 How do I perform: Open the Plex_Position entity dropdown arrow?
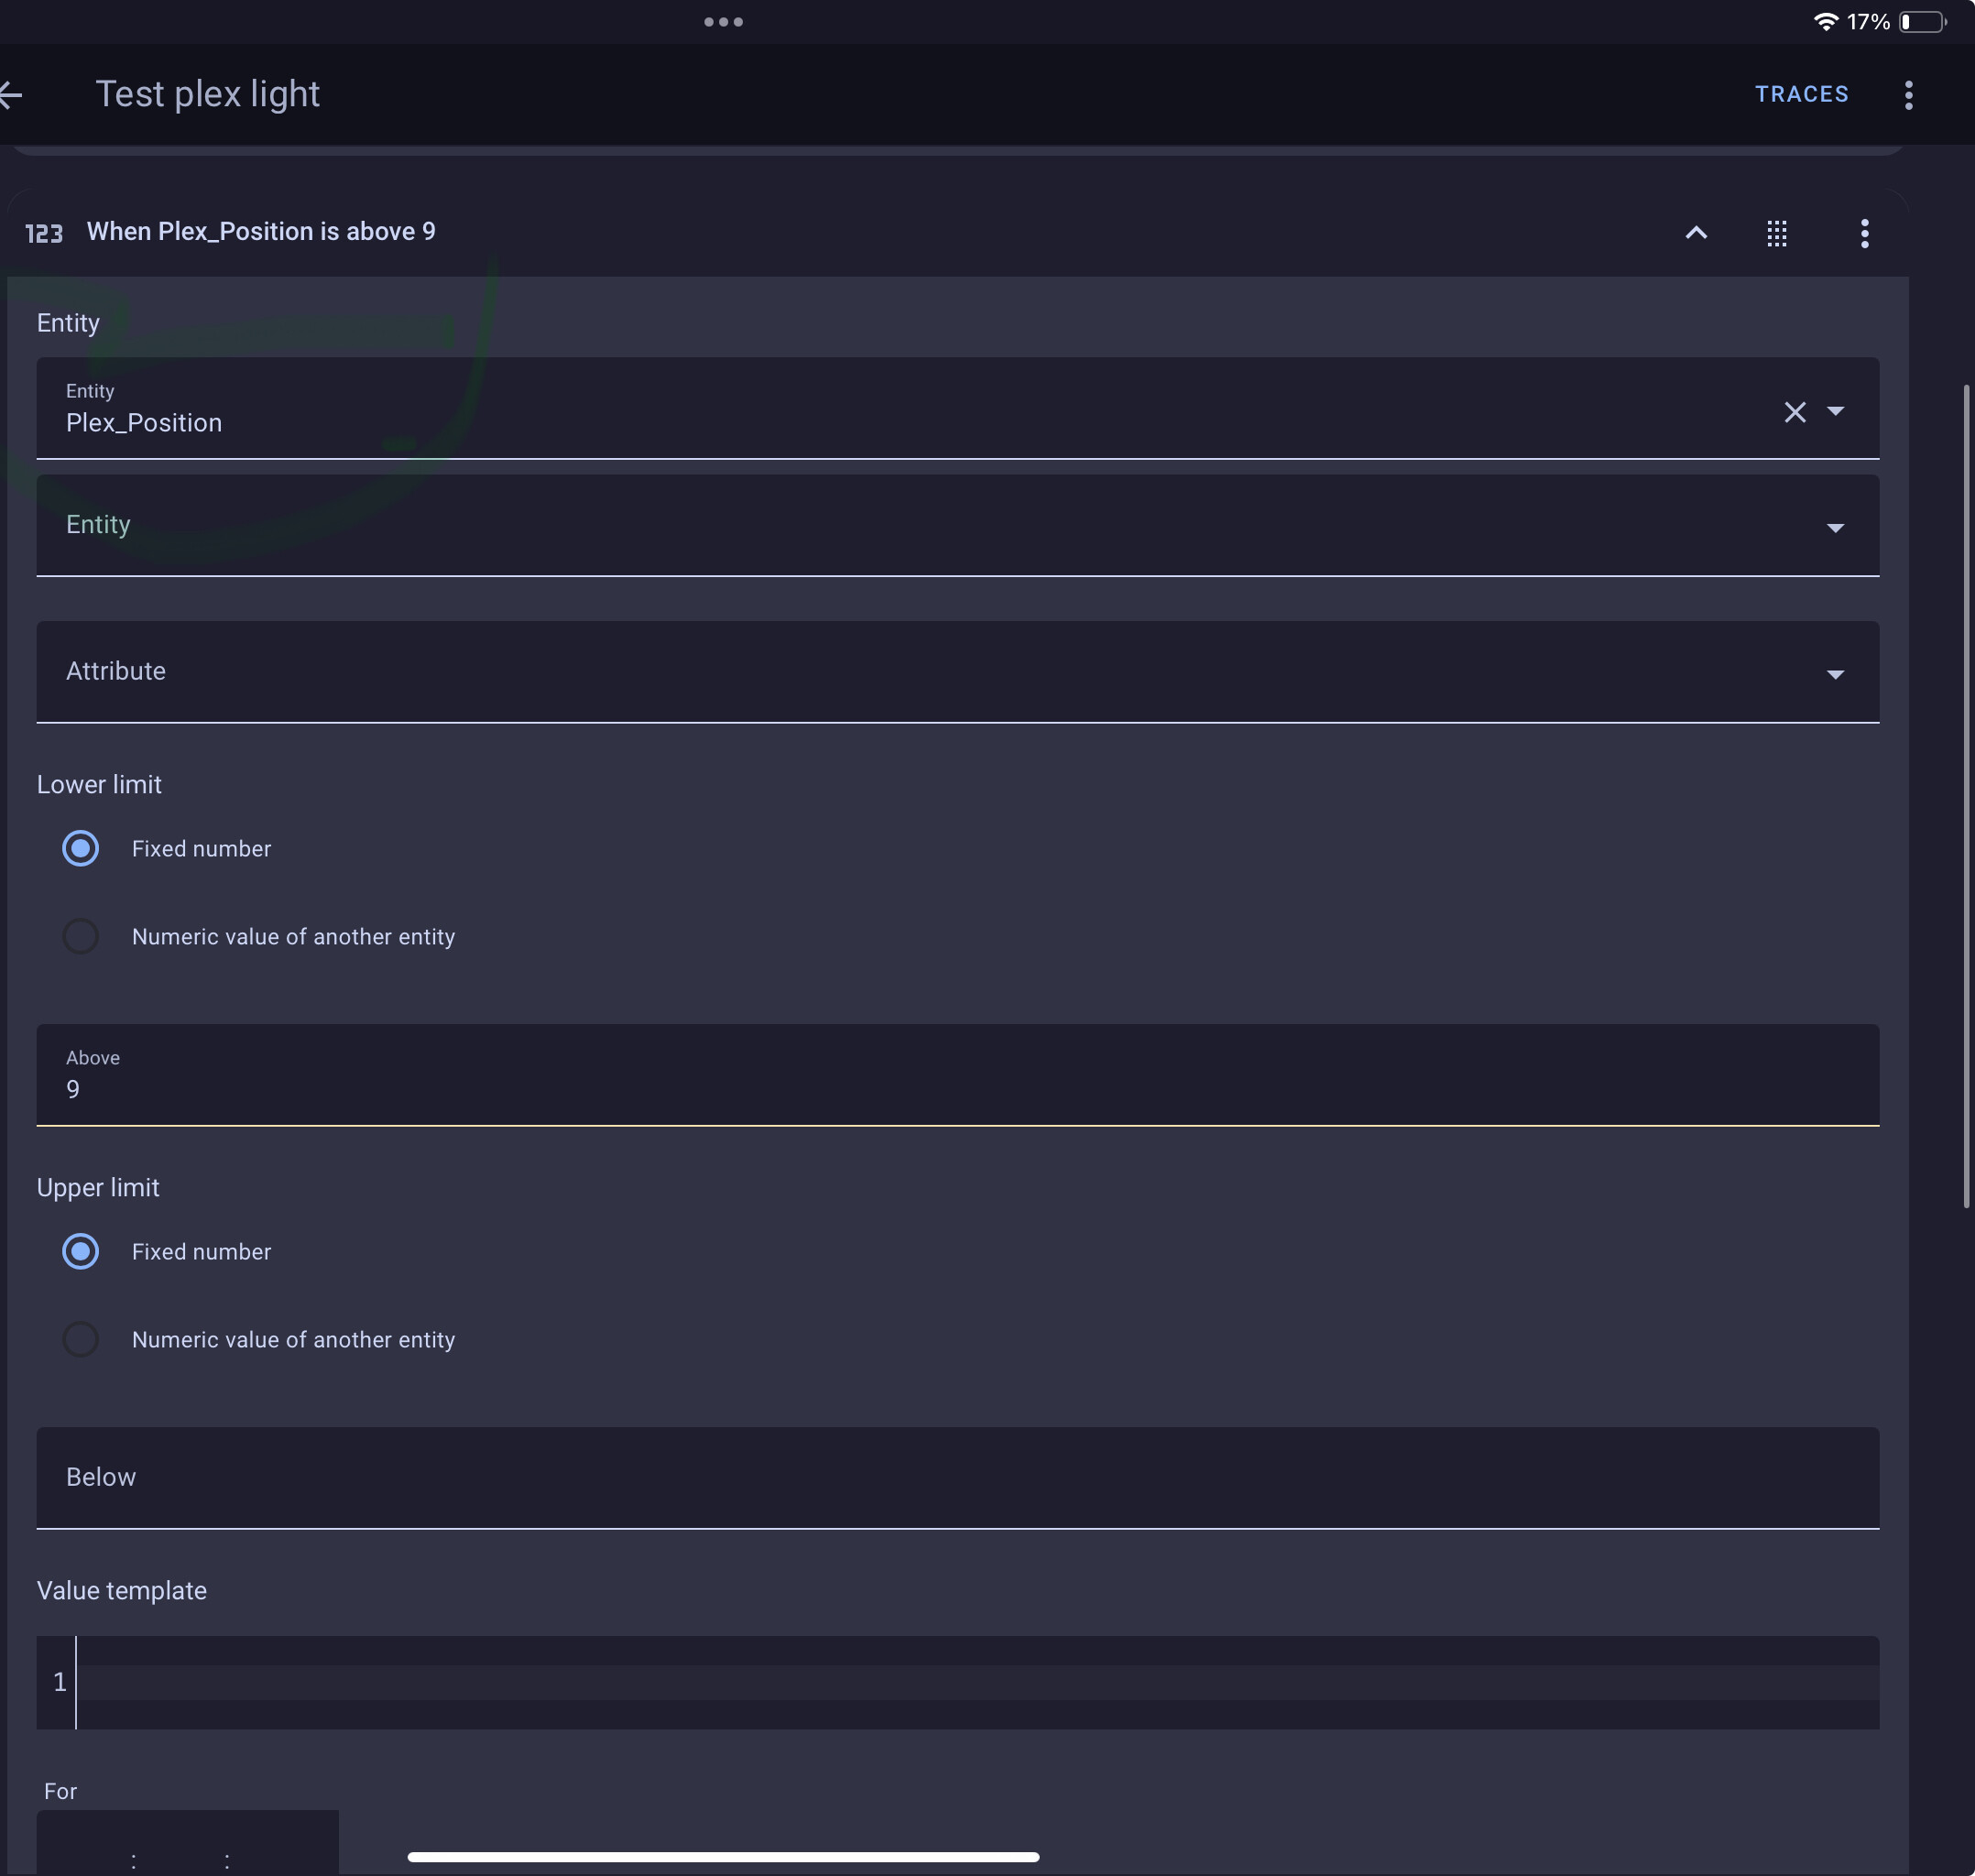(1835, 411)
